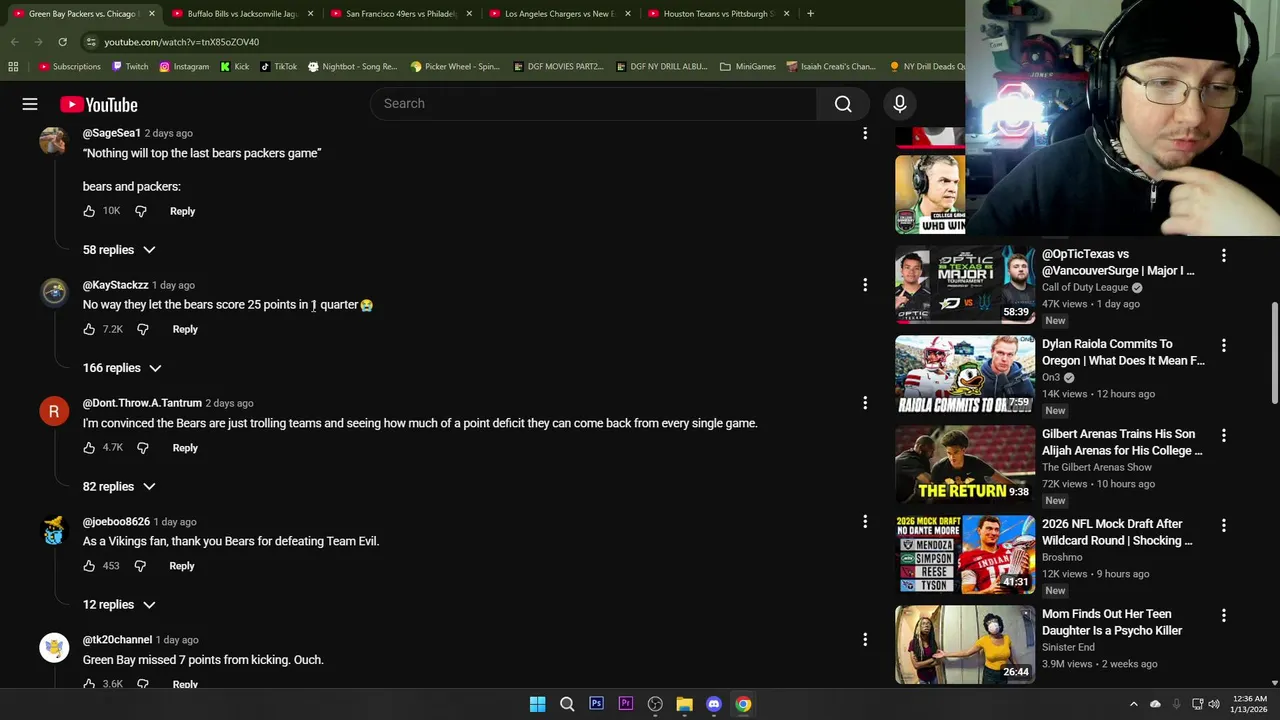The width and height of the screenshot is (1280, 720).
Task: Switch to the Houston Texans vs Pittsburgh tab
Action: pos(718,14)
